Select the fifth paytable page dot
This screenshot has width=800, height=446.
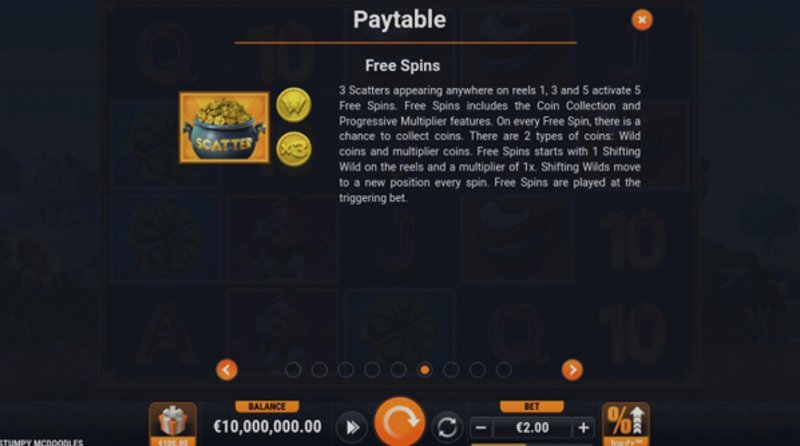pos(398,369)
